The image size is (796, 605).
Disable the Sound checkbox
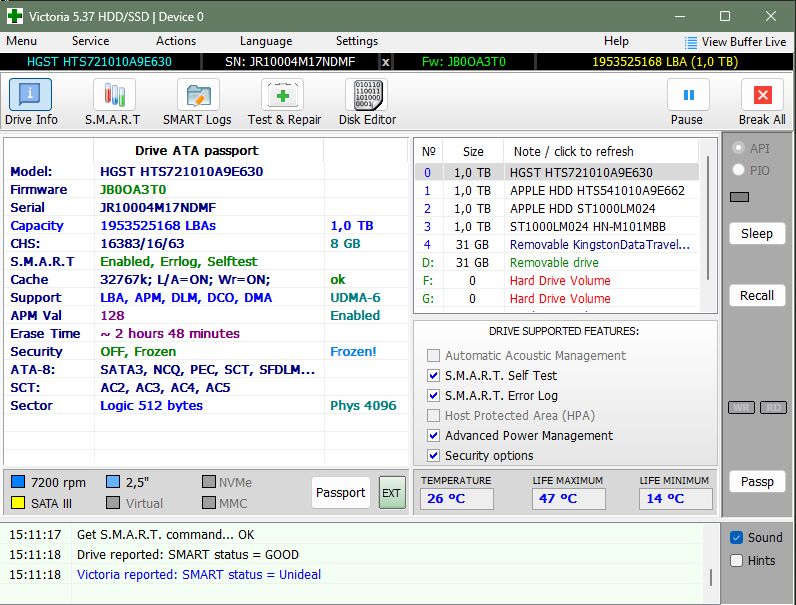click(x=736, y=537)
